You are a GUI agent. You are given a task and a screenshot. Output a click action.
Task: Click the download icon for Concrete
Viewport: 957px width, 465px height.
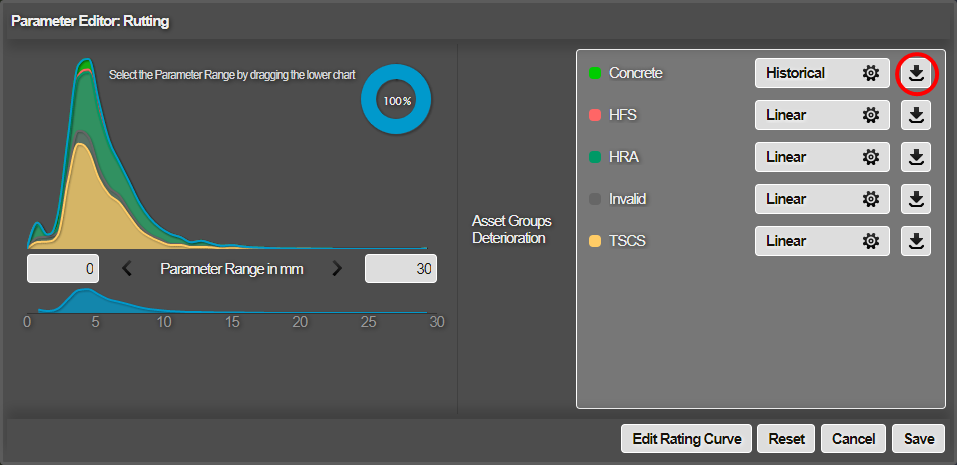click(916, 73)
